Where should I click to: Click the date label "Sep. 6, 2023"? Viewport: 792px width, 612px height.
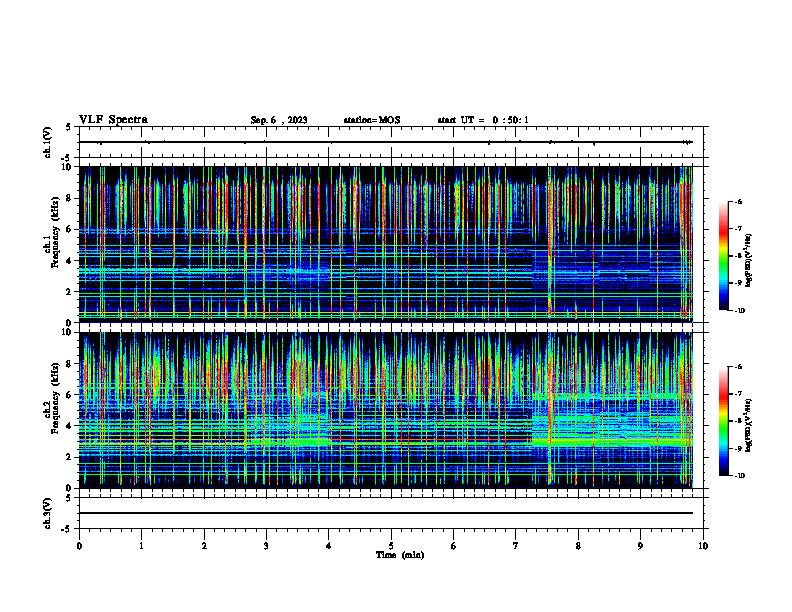(x=279, y=120)
